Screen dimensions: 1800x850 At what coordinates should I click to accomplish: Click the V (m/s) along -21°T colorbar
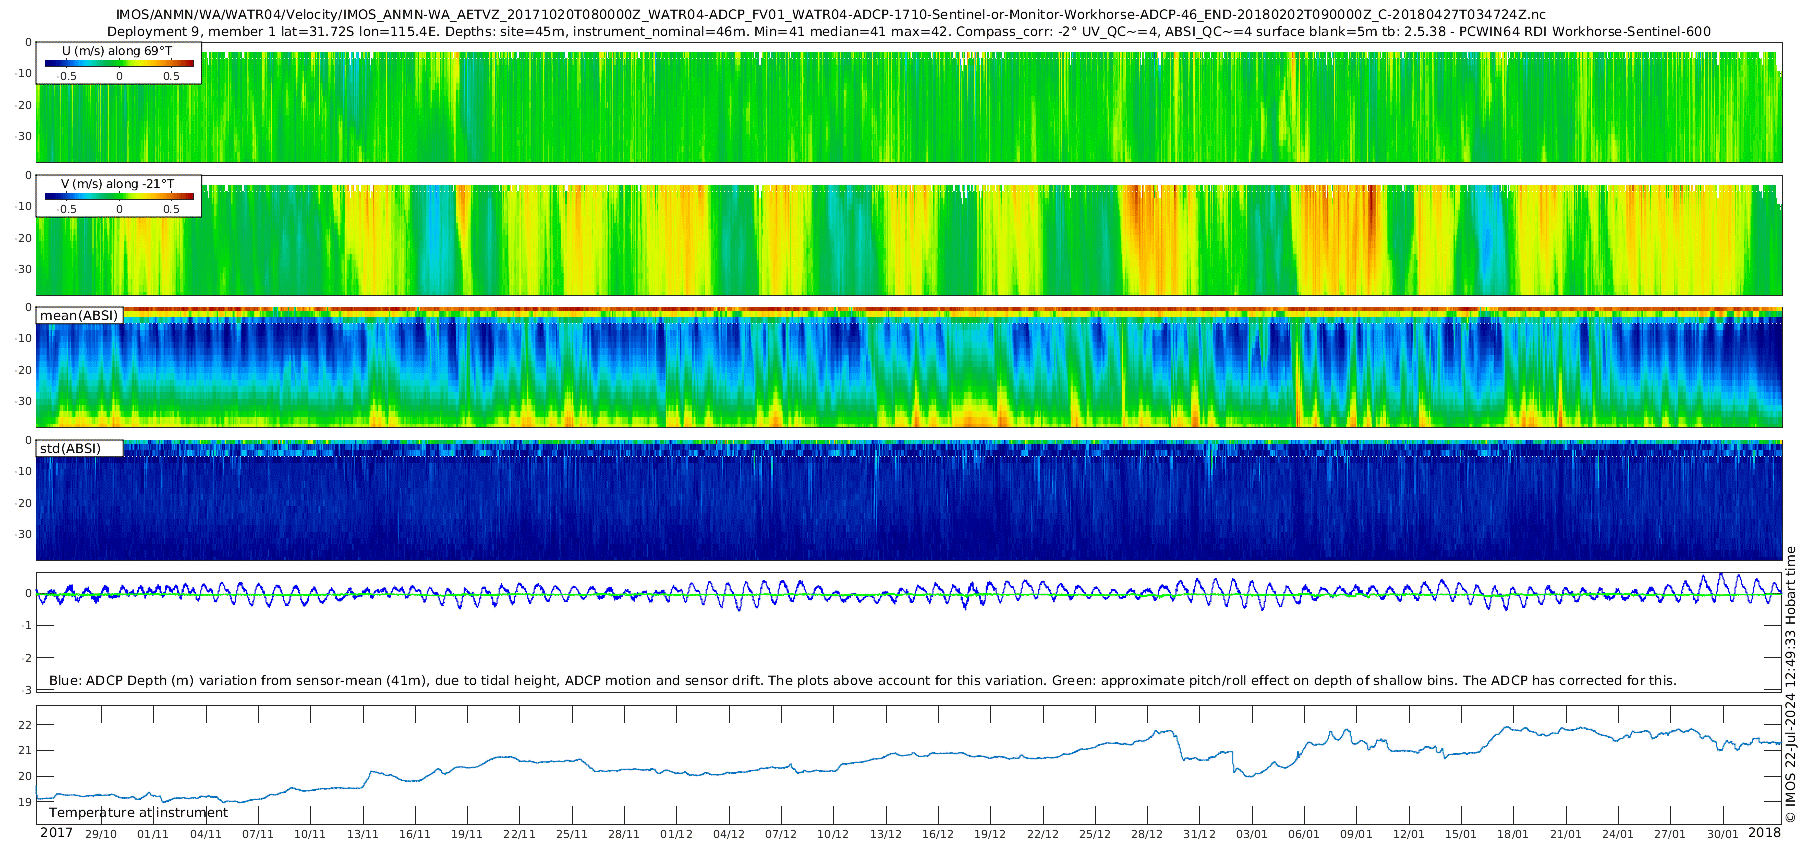tap(119, 196)
